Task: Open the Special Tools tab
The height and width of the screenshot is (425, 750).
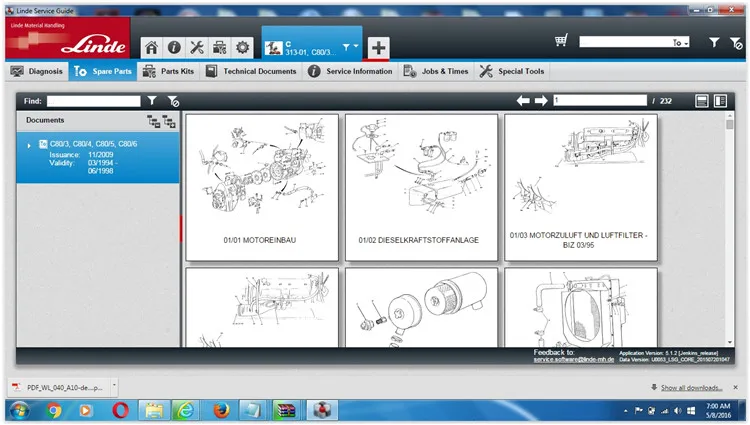Action: point(512,71)
